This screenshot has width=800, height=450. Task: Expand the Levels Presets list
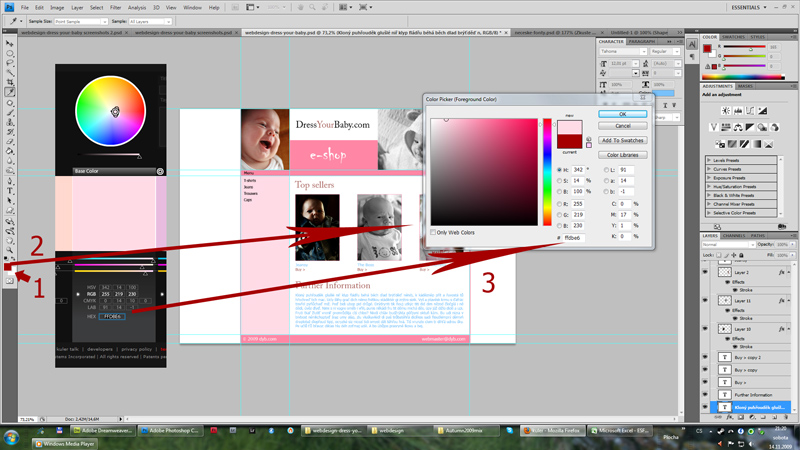(x=711, y=160)
